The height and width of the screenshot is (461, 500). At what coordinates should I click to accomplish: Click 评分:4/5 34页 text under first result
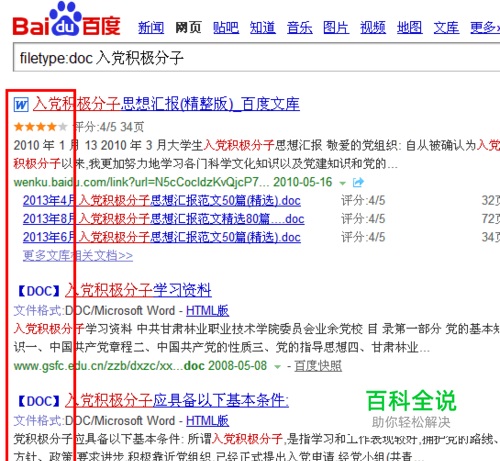pyautogui.click(x=109, y=127)
